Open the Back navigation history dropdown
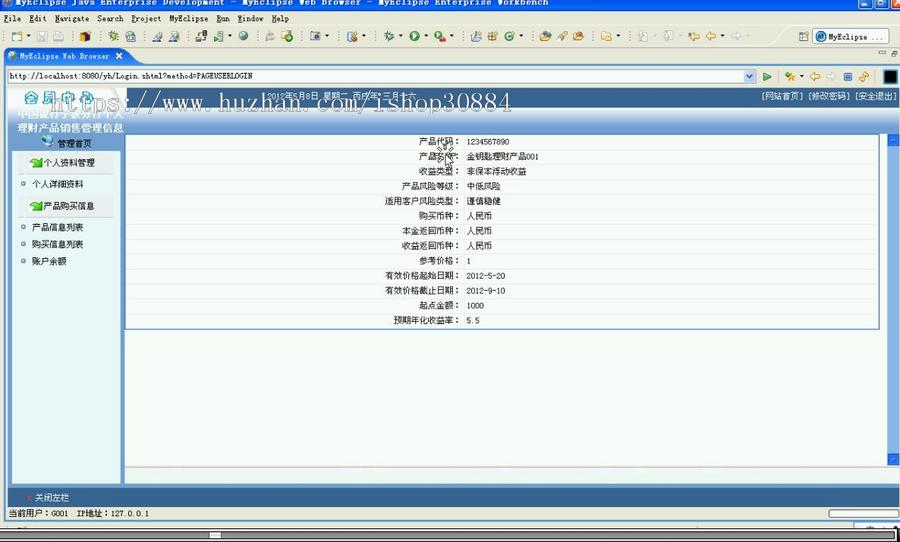900x542 pixels. pos(722,36)
